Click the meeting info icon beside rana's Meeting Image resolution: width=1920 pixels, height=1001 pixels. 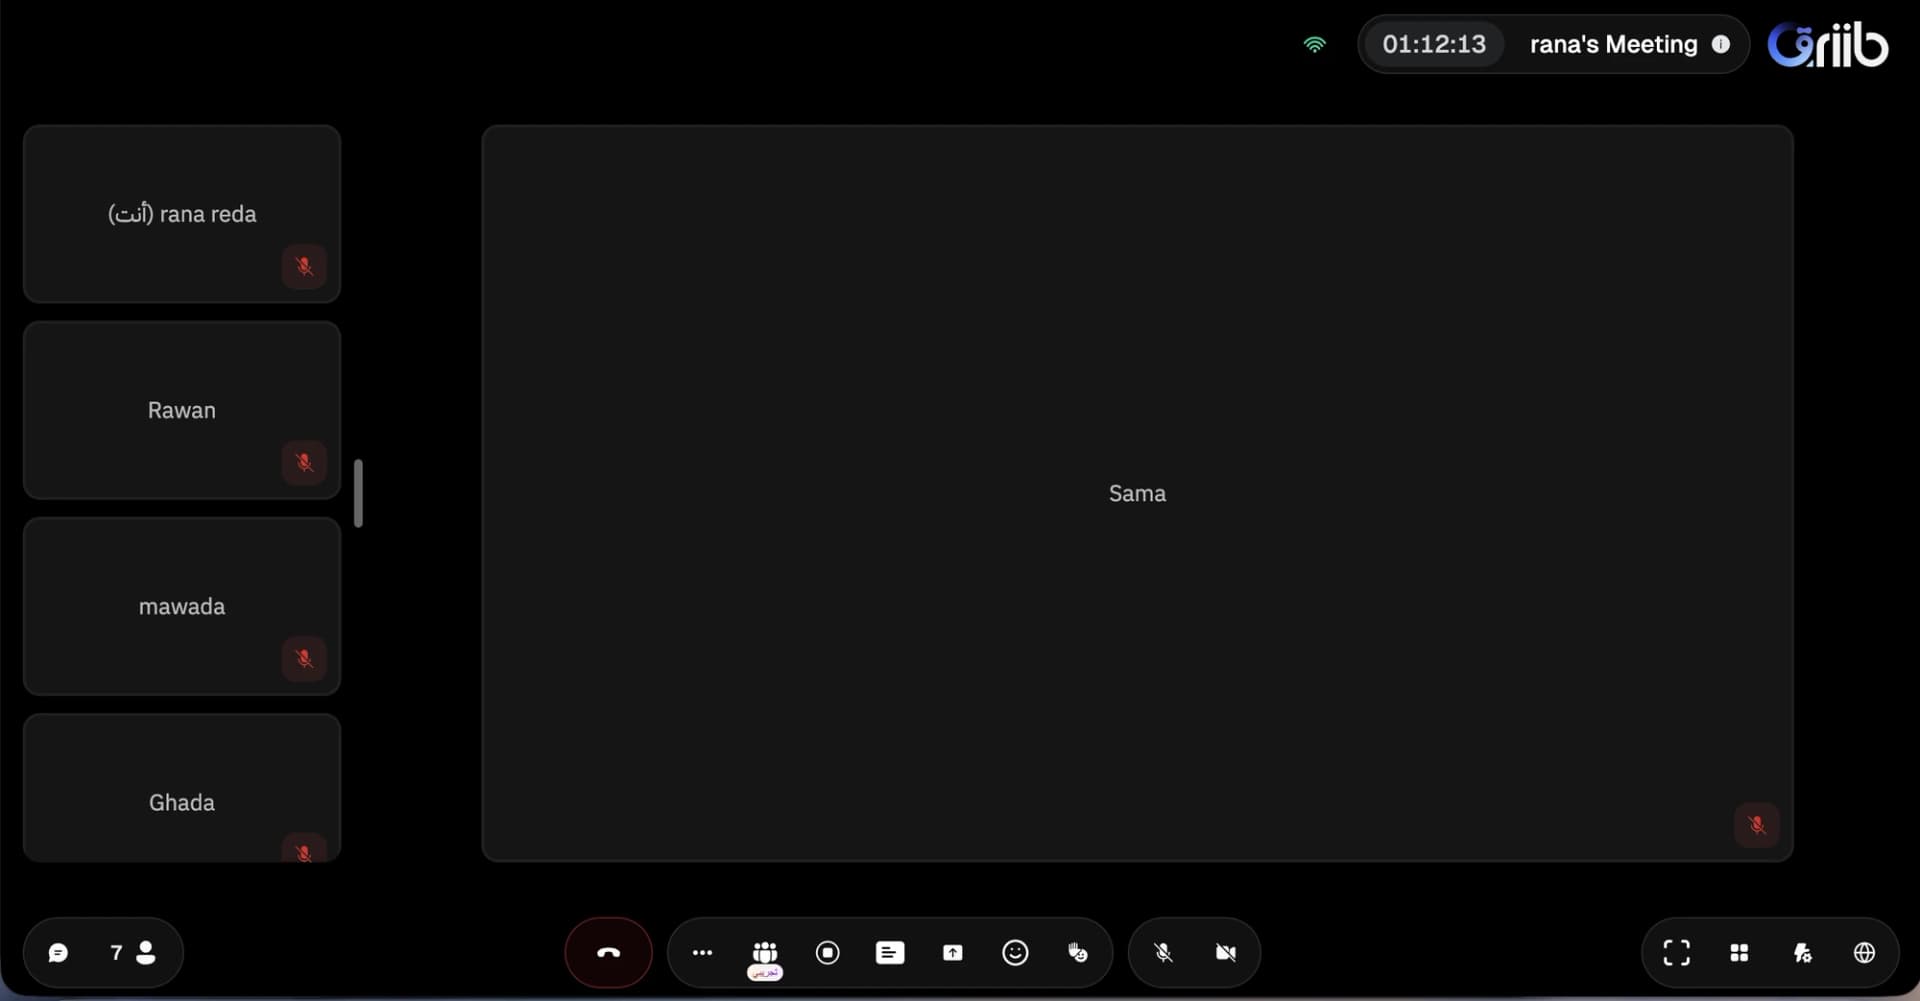pyautogui.click(x=1720, y=44)
